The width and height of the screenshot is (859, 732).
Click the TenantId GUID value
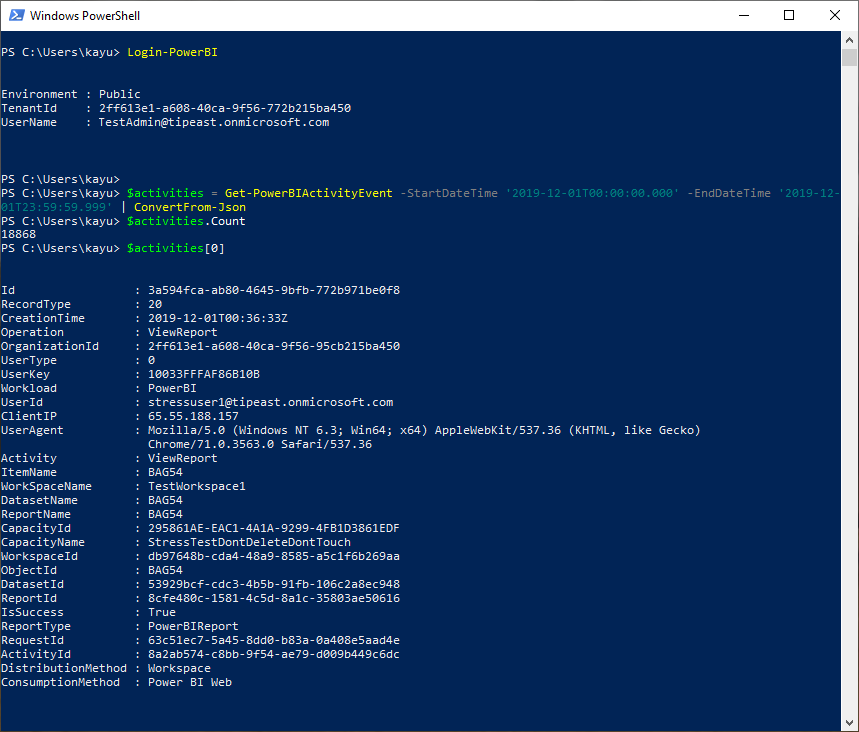point(224,108)
